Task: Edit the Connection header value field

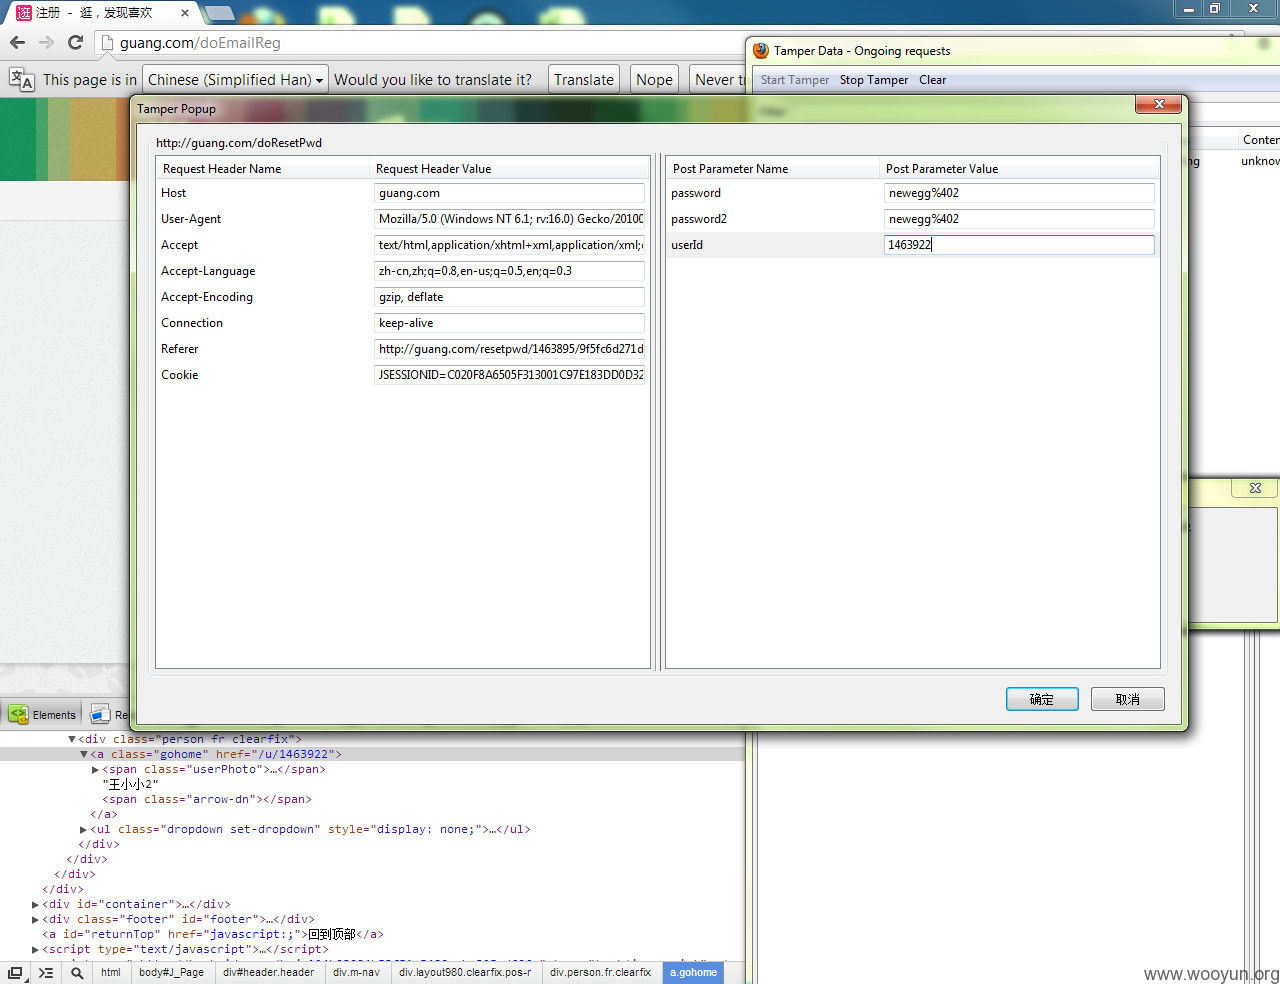Action: tap(509, 323)
